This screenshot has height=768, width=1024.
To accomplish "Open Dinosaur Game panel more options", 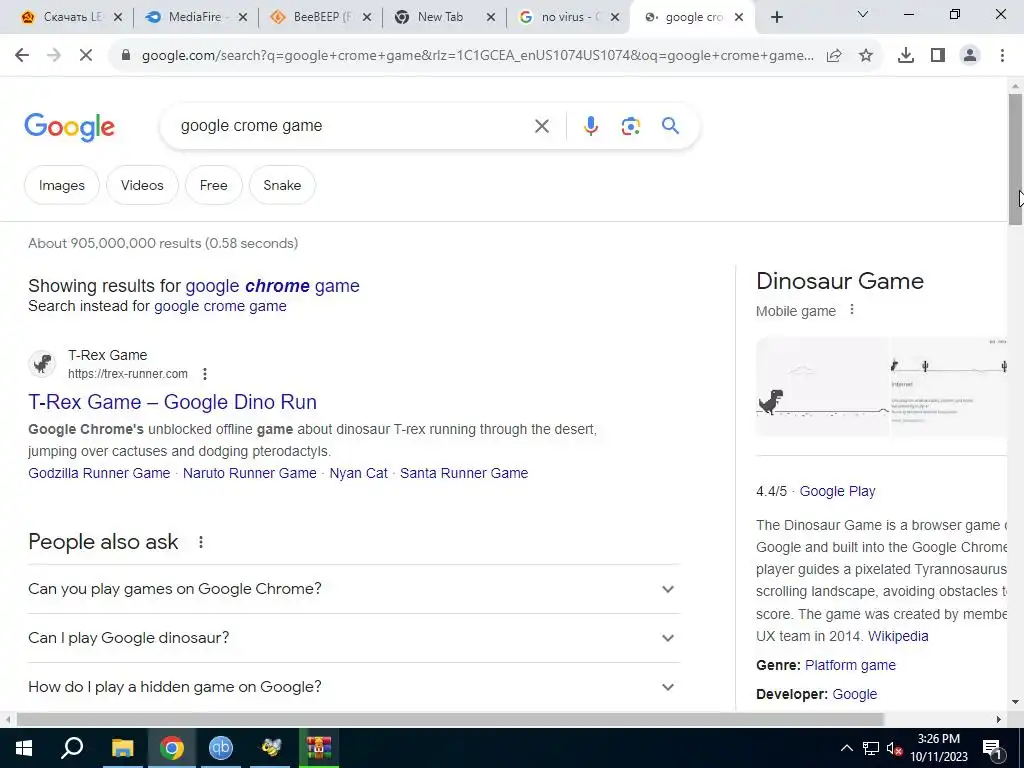I will point(851,310).
